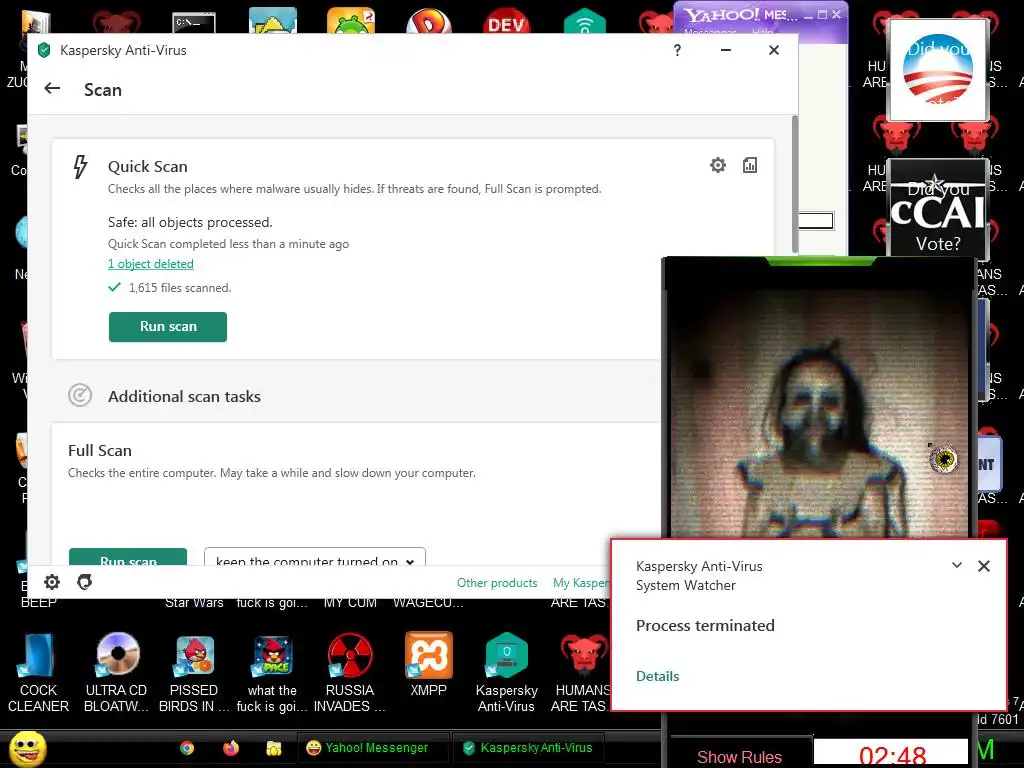Open Kaspersky support headset icon
The width and height of the screenshot is (1024, 768).
pos(84,582)
